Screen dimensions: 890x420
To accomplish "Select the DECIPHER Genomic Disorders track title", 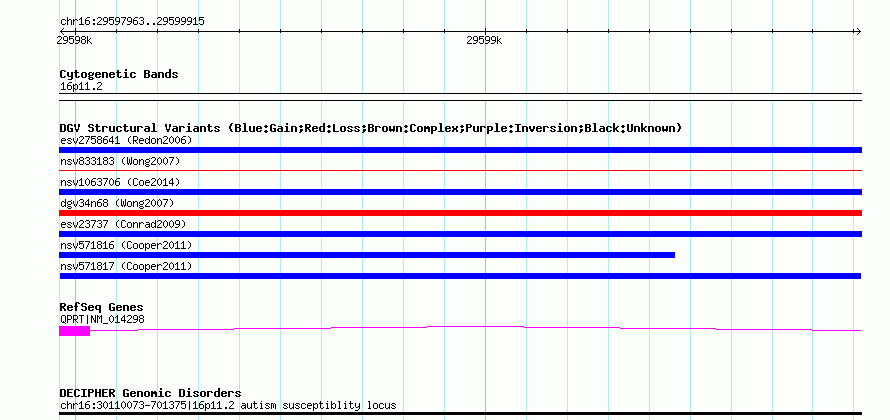I will pos(150,393).
